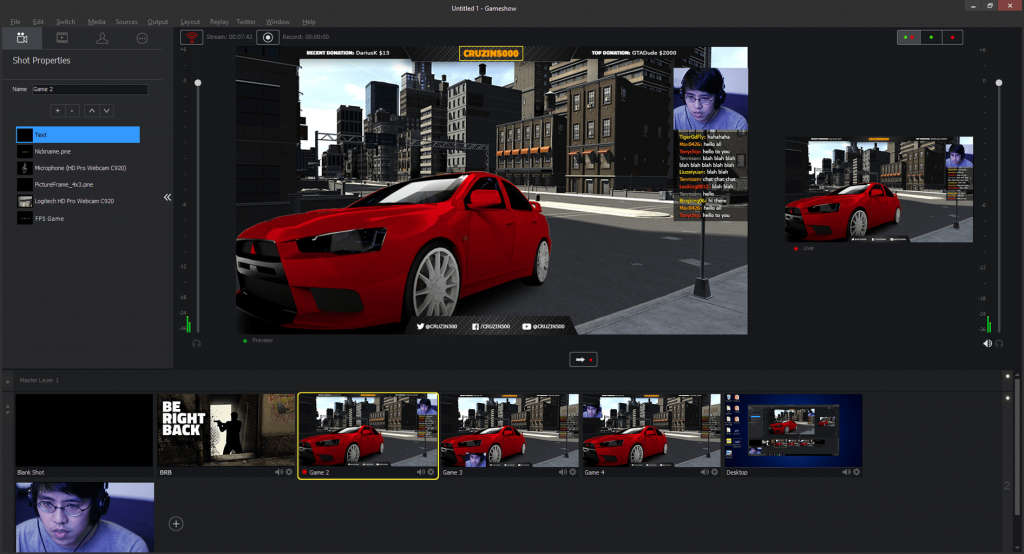Screen dimensions: 1024x554
Task: Open the Output menu
Action: click(157, 22)
